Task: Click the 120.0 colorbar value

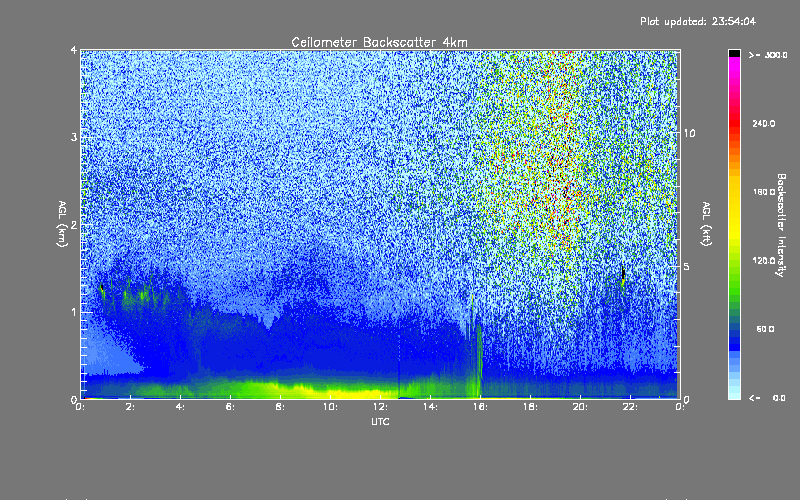Action: coord(764,260)
